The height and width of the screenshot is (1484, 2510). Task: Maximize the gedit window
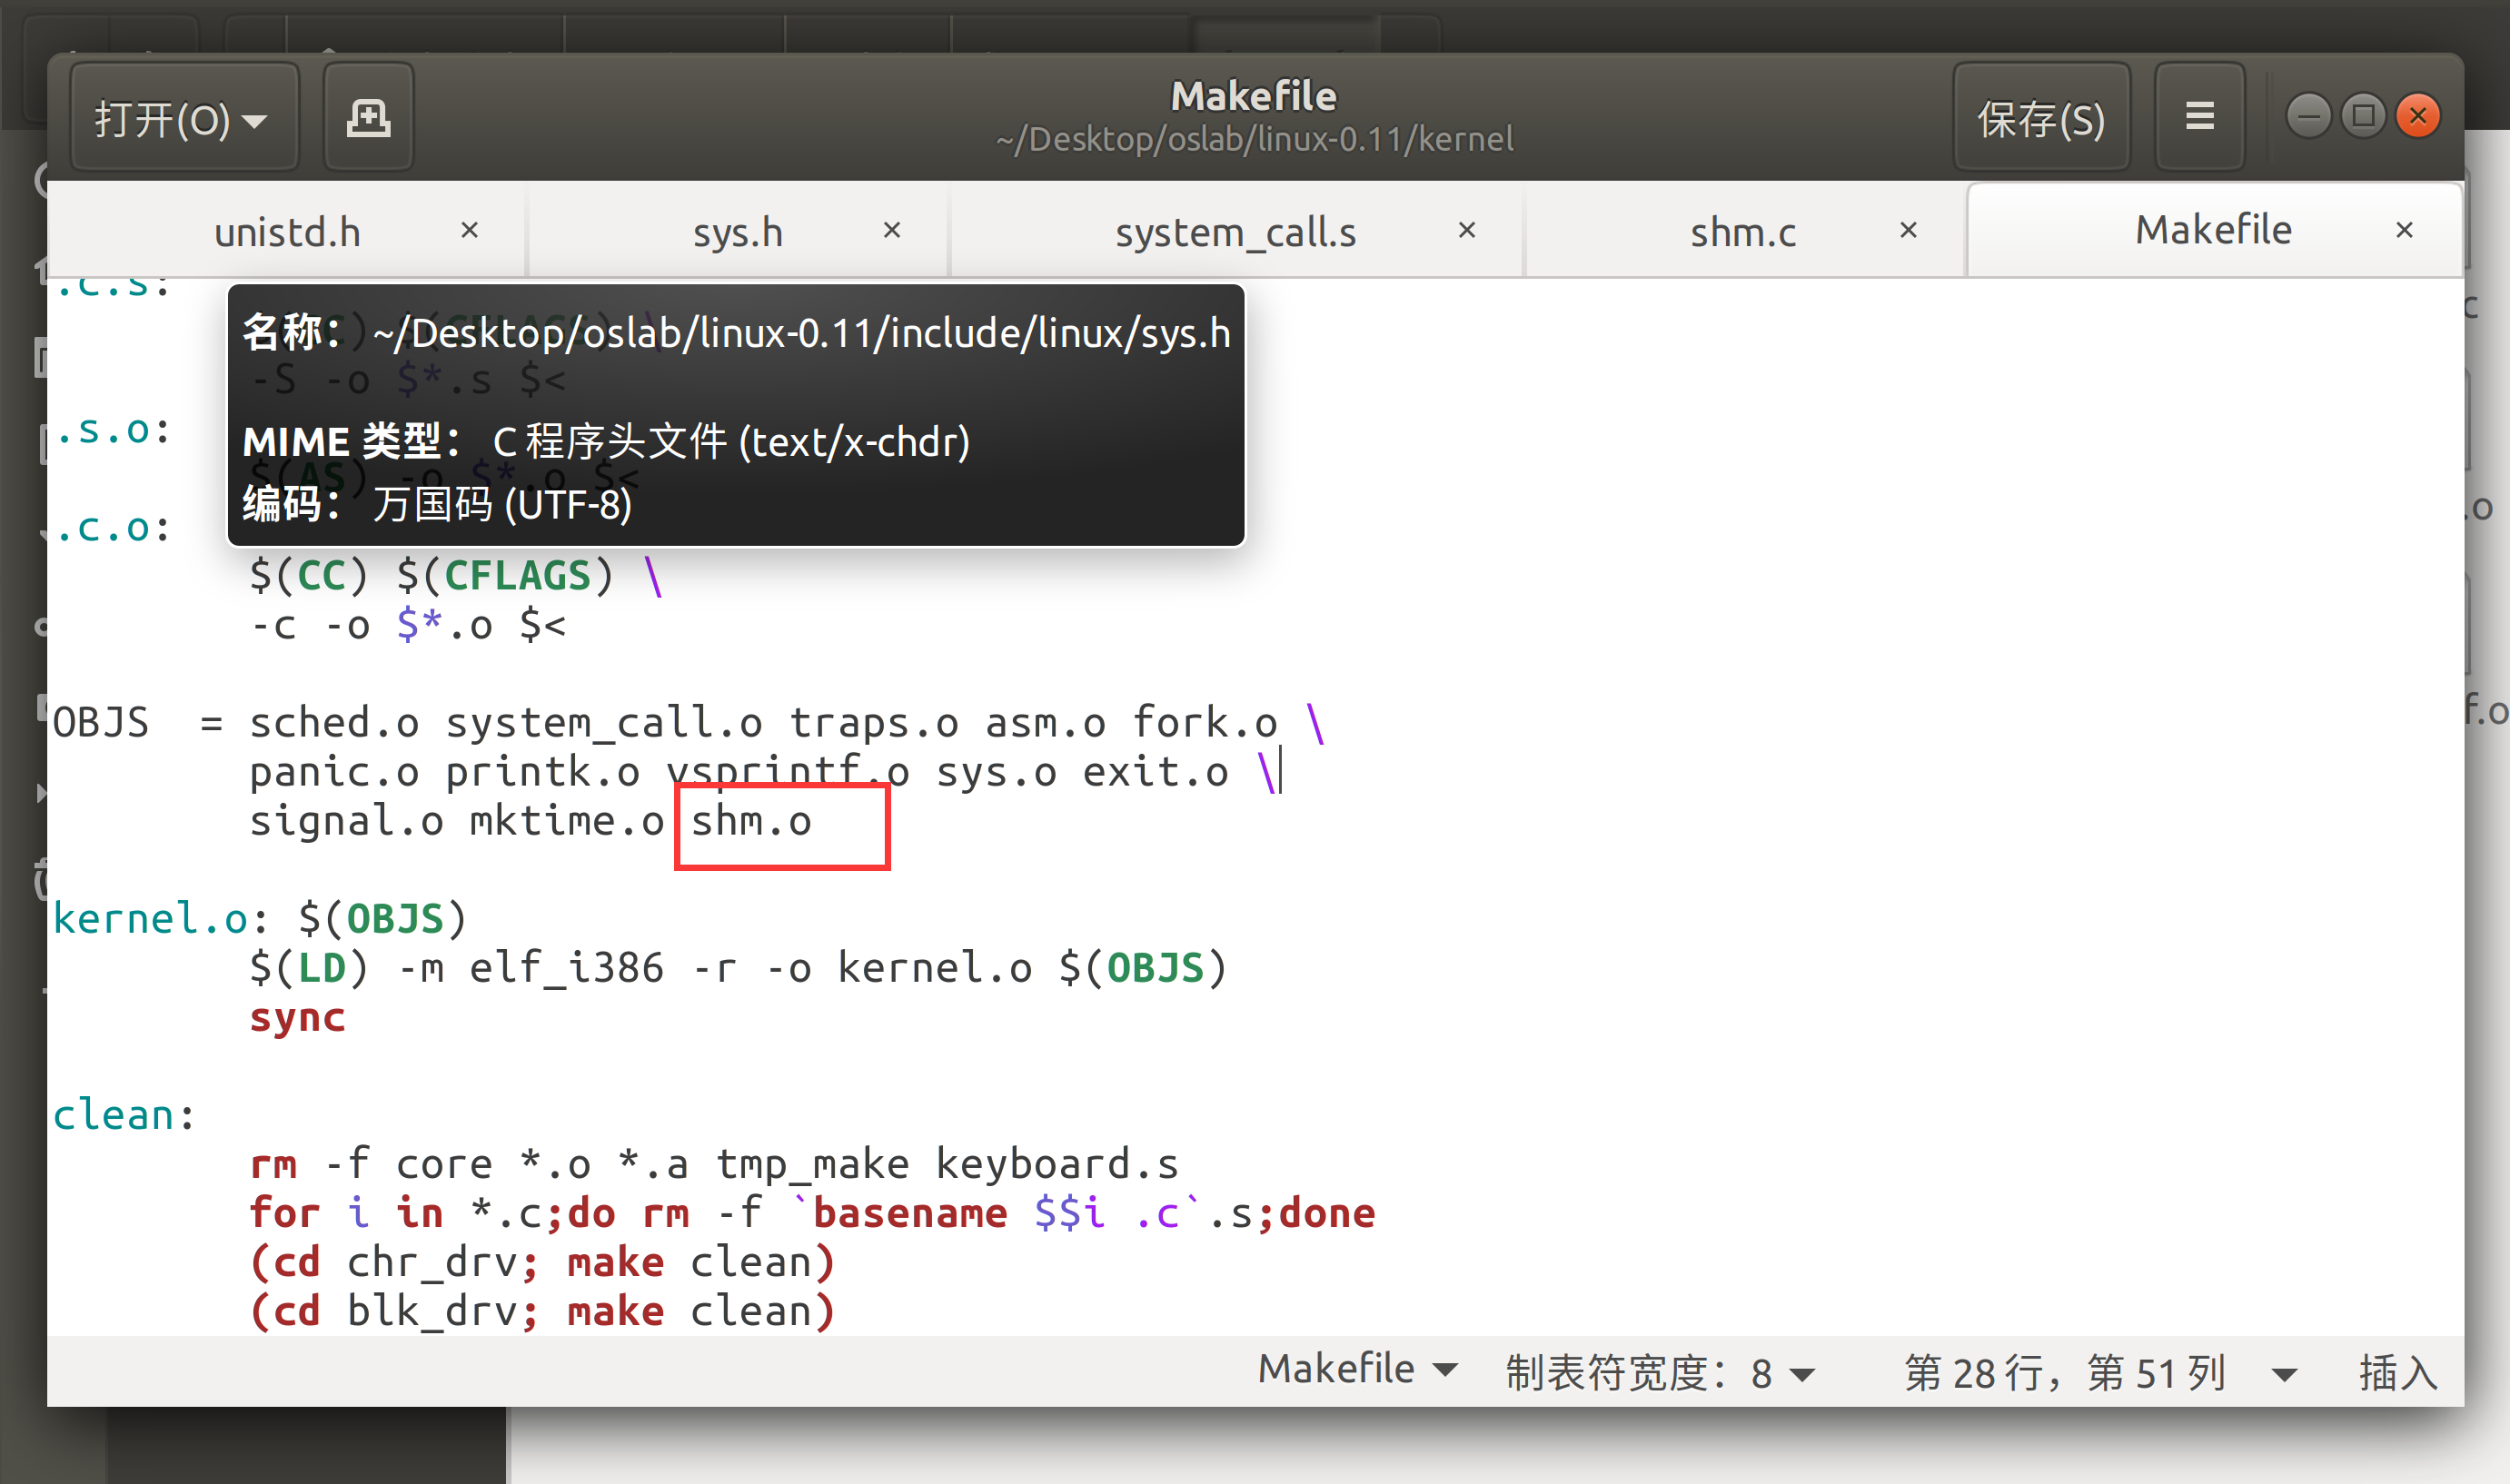coord(2364,117)
